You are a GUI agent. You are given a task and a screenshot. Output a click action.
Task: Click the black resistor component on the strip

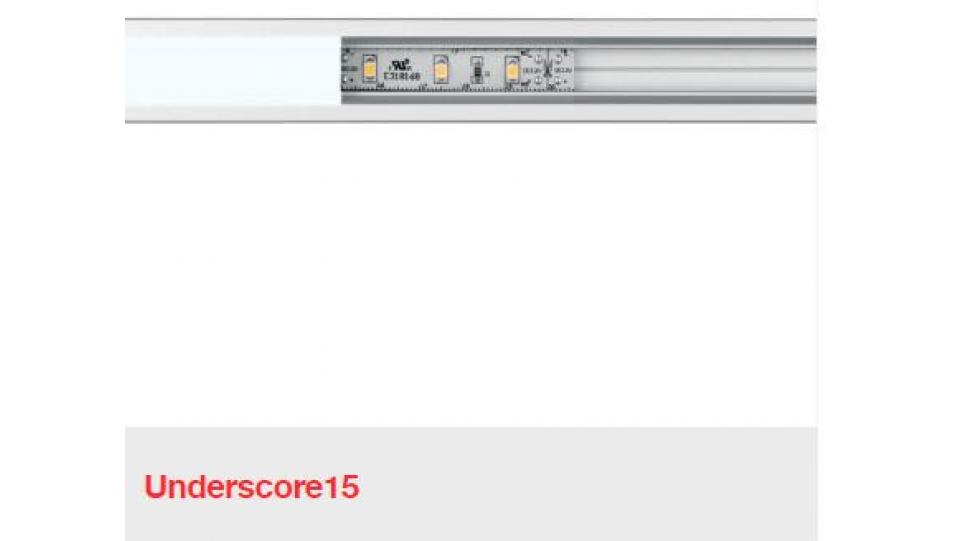coord(477,70)
